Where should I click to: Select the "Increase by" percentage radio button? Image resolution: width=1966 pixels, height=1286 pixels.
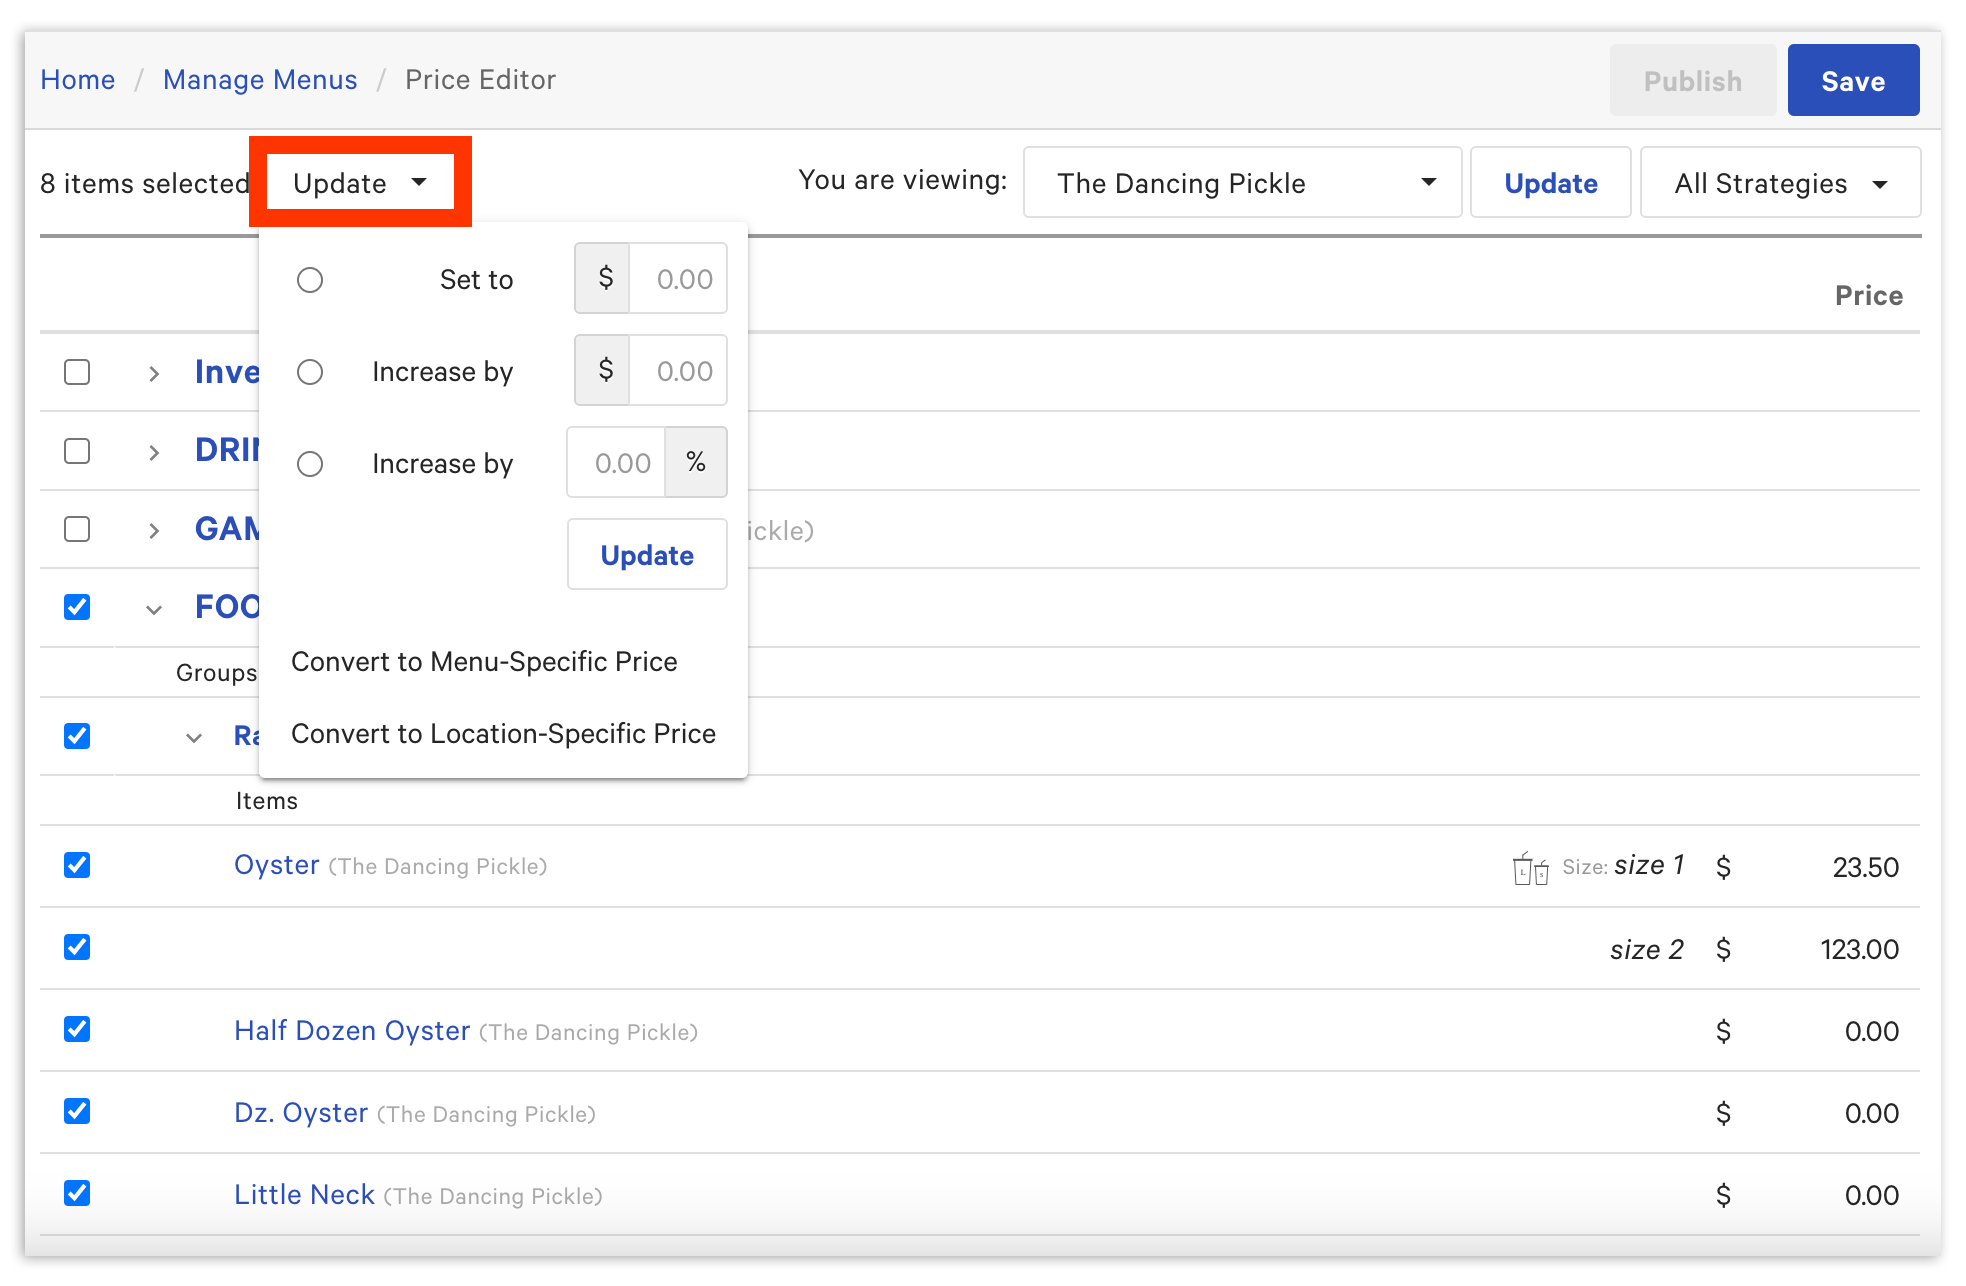(x=310, y=463)
